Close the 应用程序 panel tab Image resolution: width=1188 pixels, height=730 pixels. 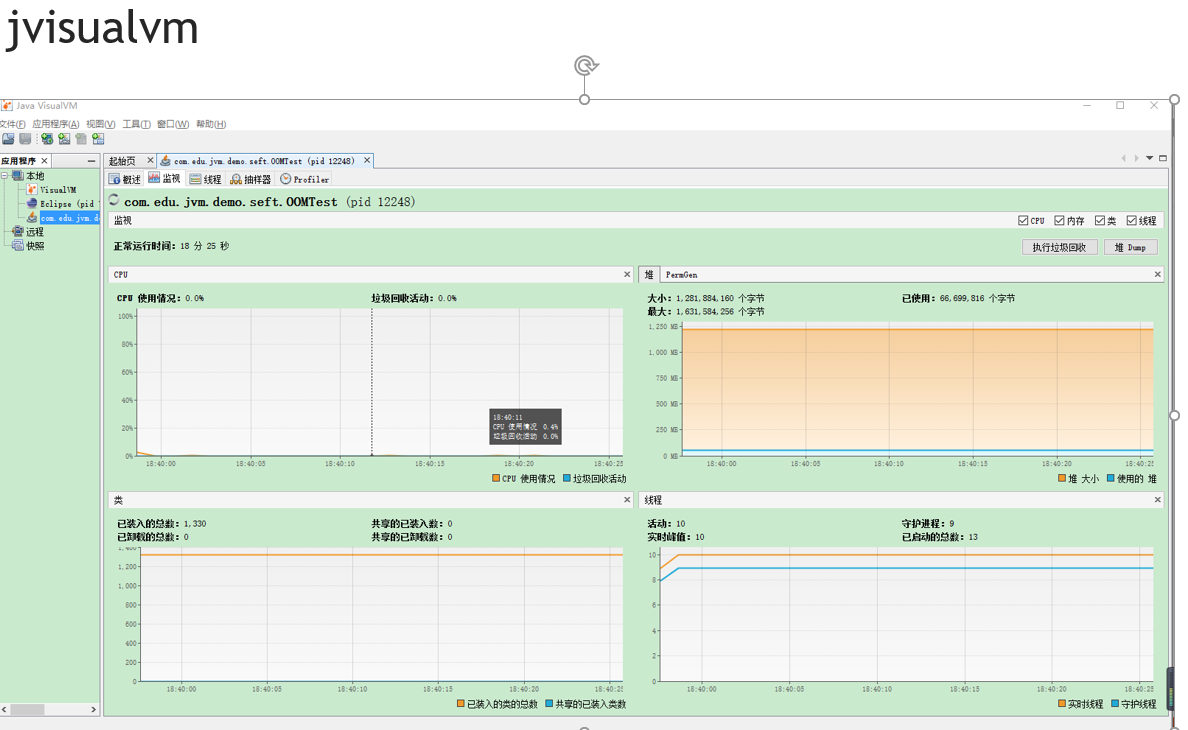(x=44, y=161)
